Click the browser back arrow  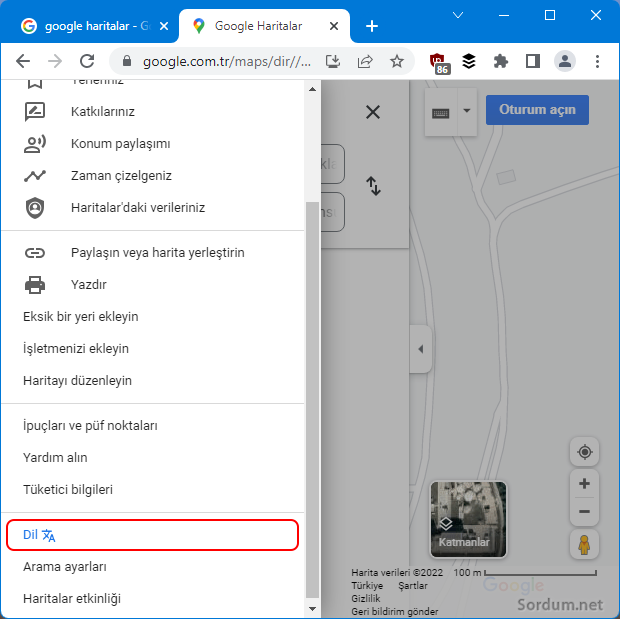[23, 61]
